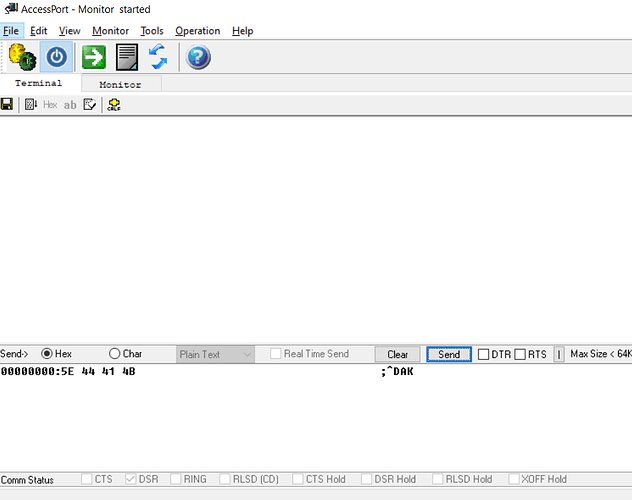The height and width of the screenshot is (500, 632).
Task: Click the AccessPort title bar app icon
Action: 11,8
